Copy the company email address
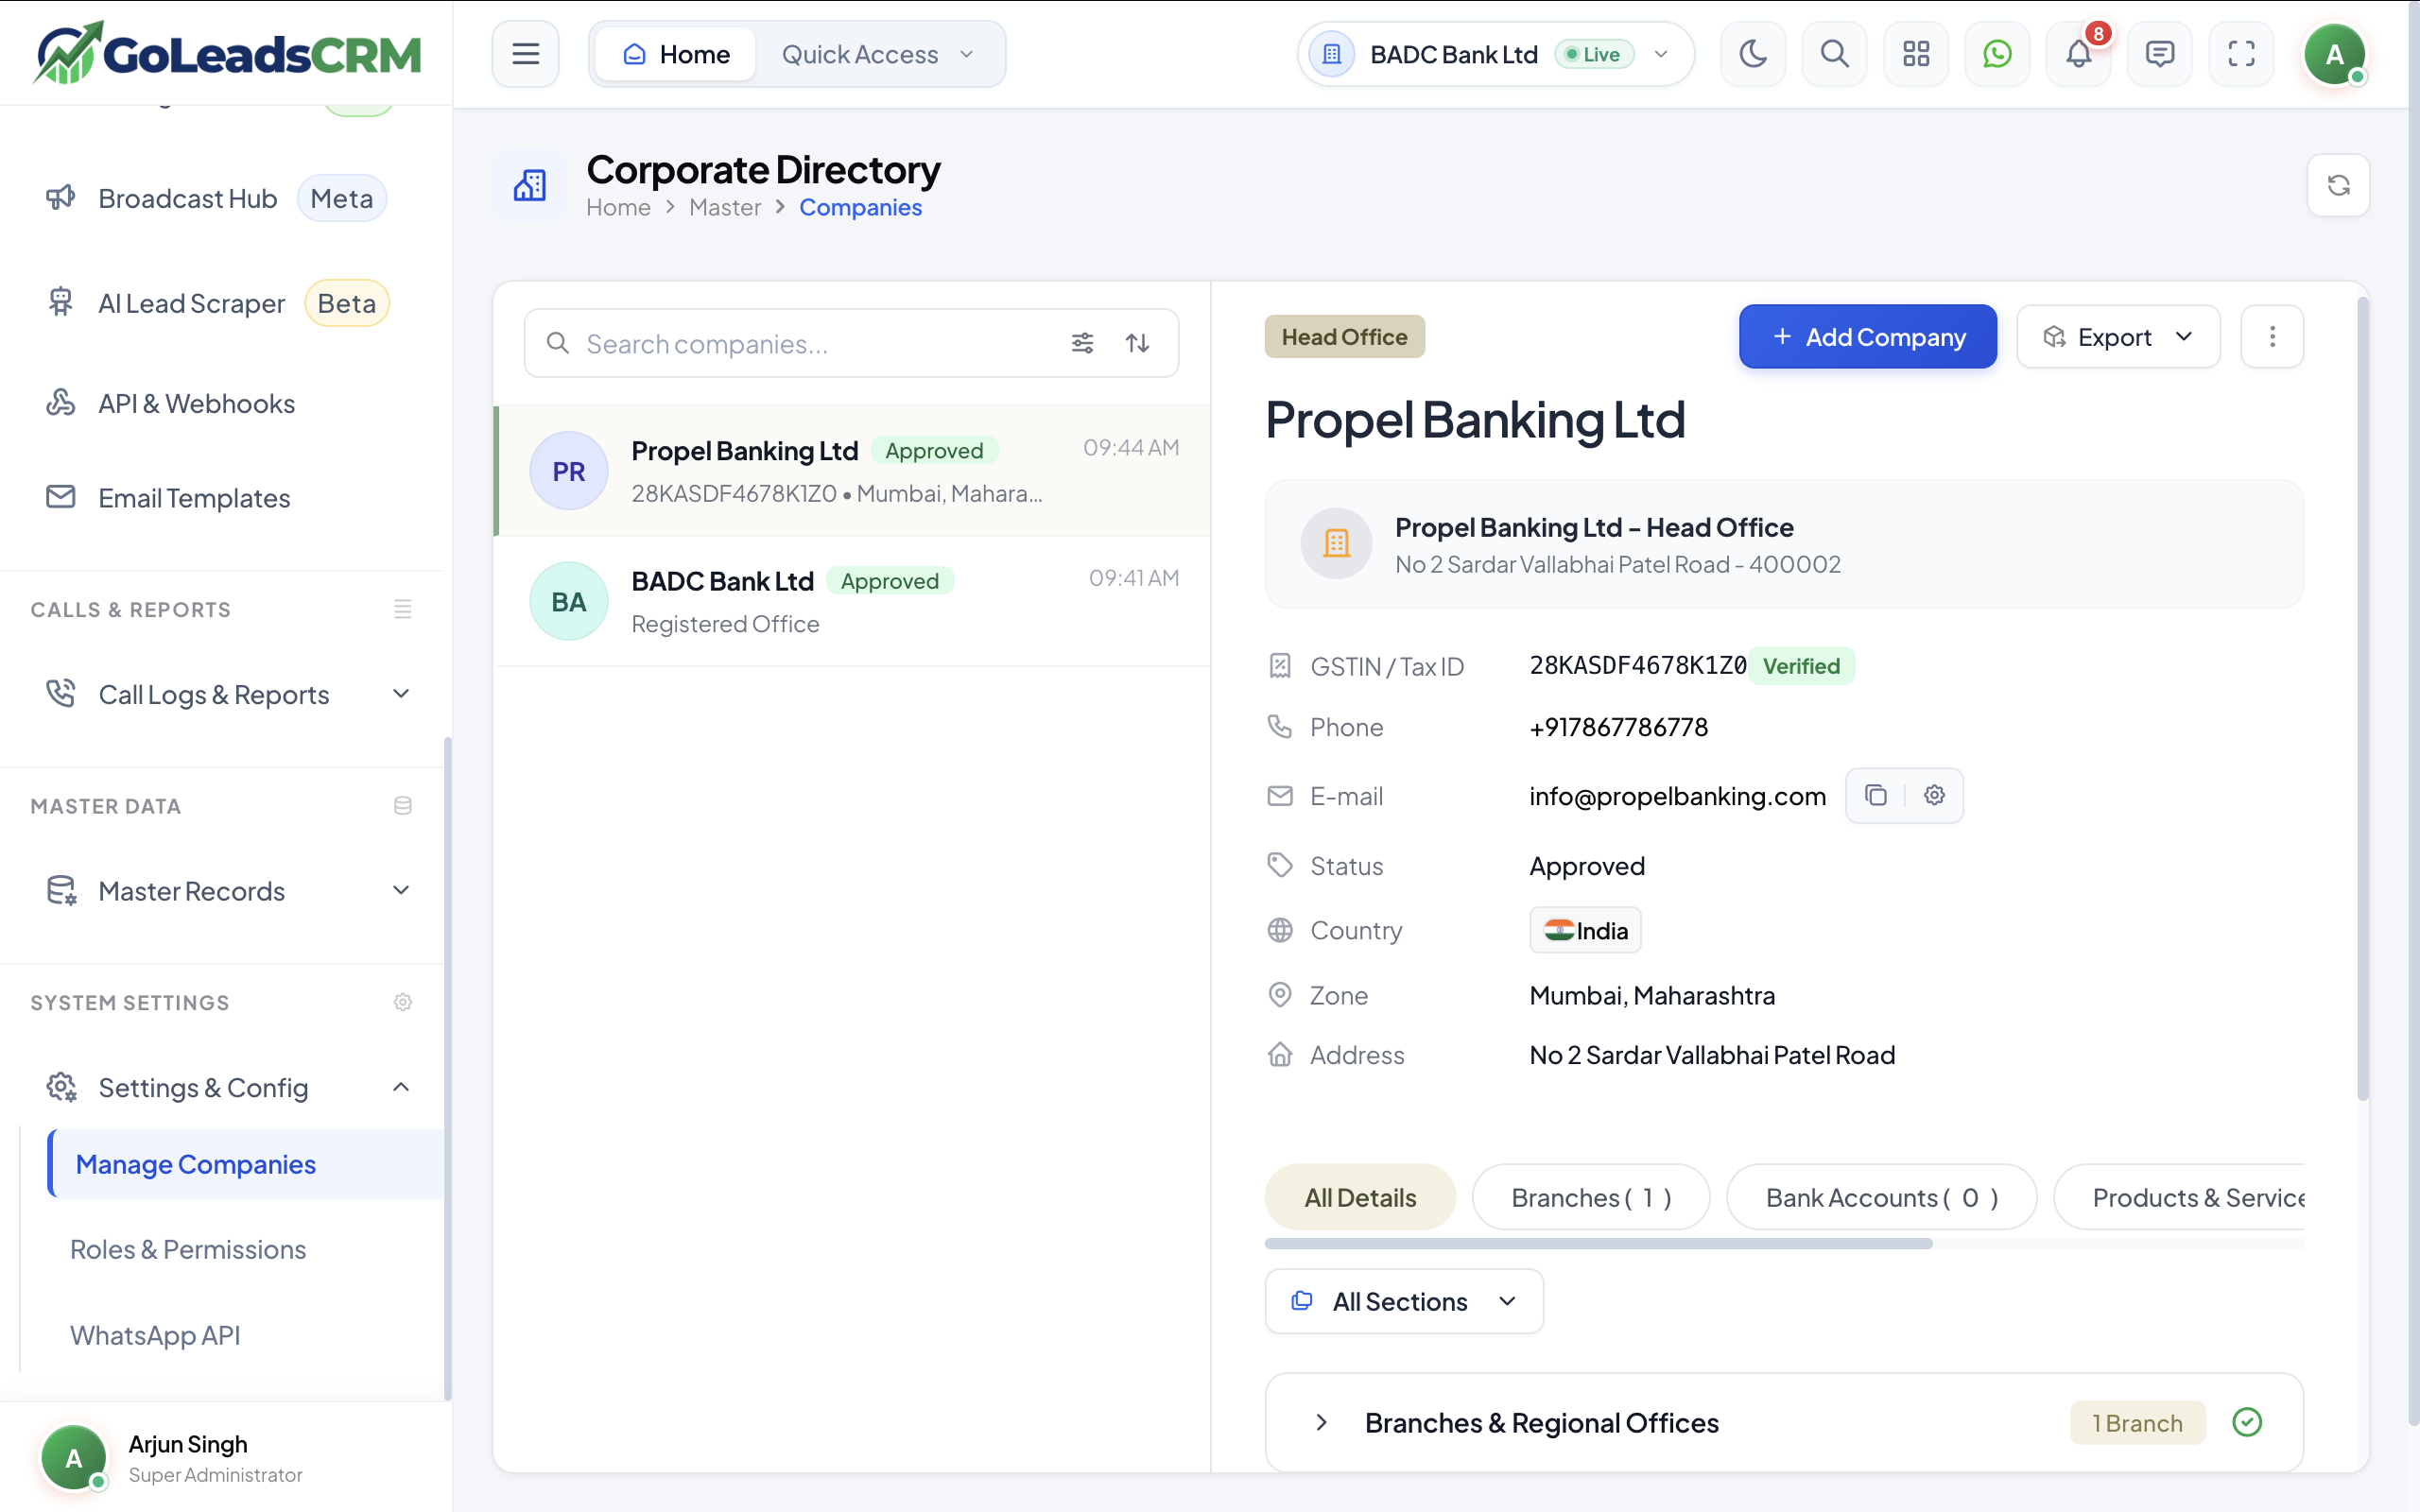This screenshot has width=2420, height=1512. (1876, 795)
